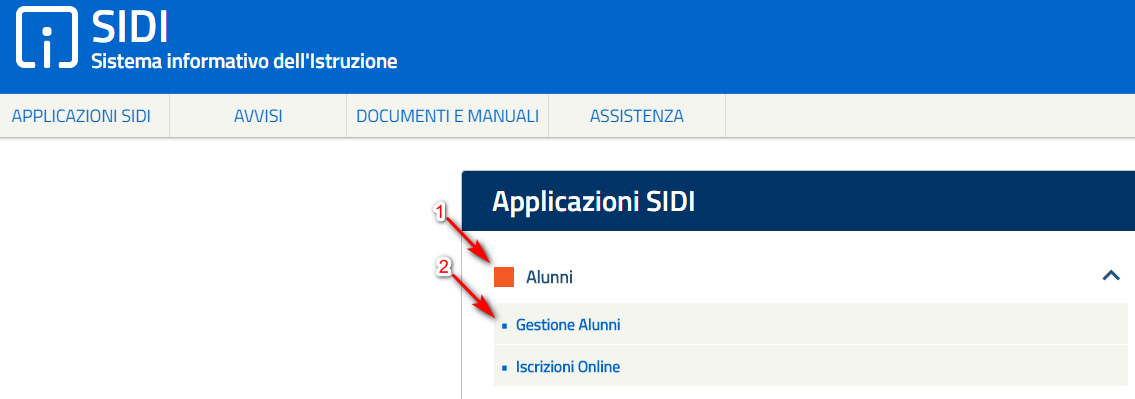Open the APPLICAZIONI SIDI menu
This screenshot has width=1135, height=399.
[81, 116]
